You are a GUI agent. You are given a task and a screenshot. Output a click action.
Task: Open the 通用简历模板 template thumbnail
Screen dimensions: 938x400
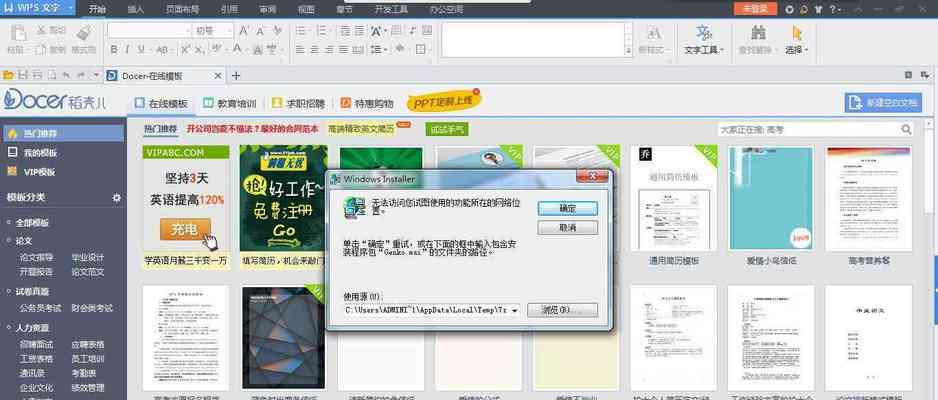[674, 197]
